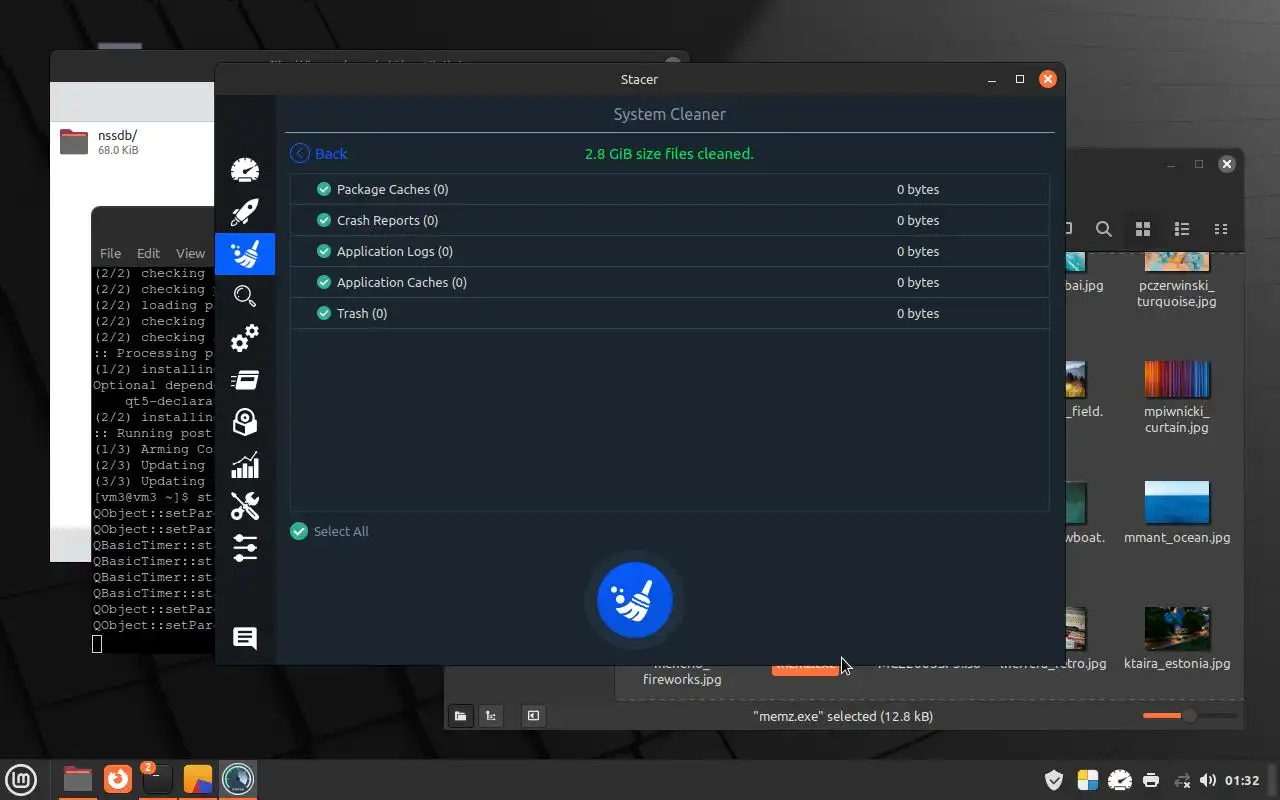
Task: Click the Stacer gauge tray icon
Action: (x=1120, y=780)
